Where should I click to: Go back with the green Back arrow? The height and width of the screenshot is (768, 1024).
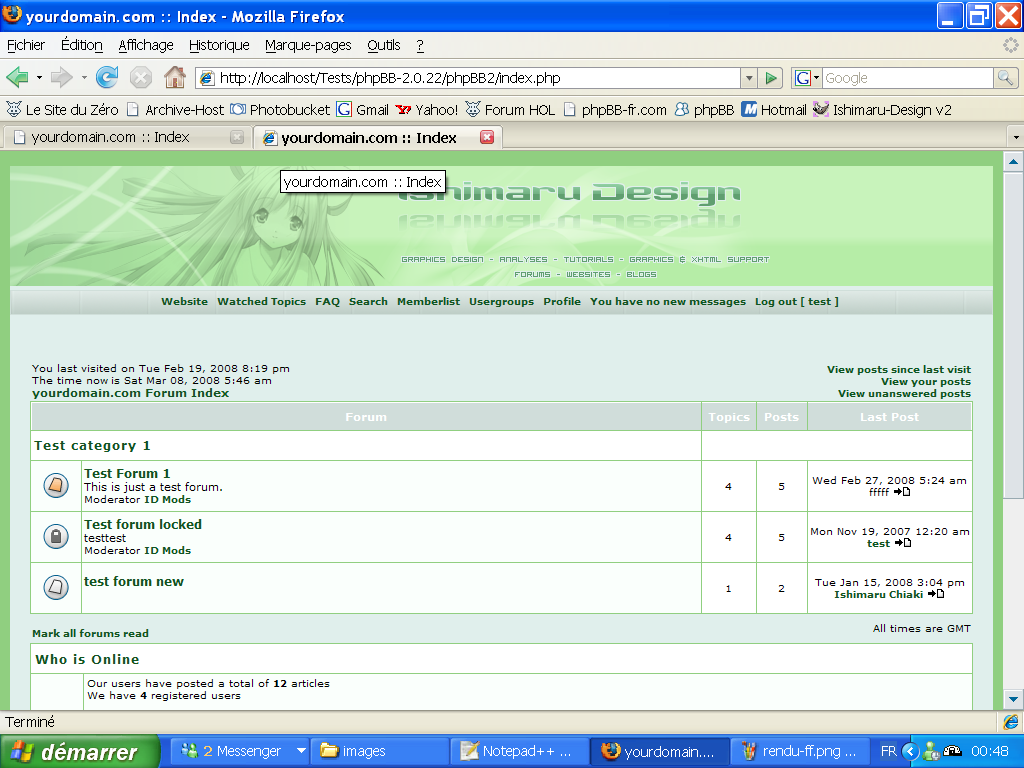[x=17, y=78]
